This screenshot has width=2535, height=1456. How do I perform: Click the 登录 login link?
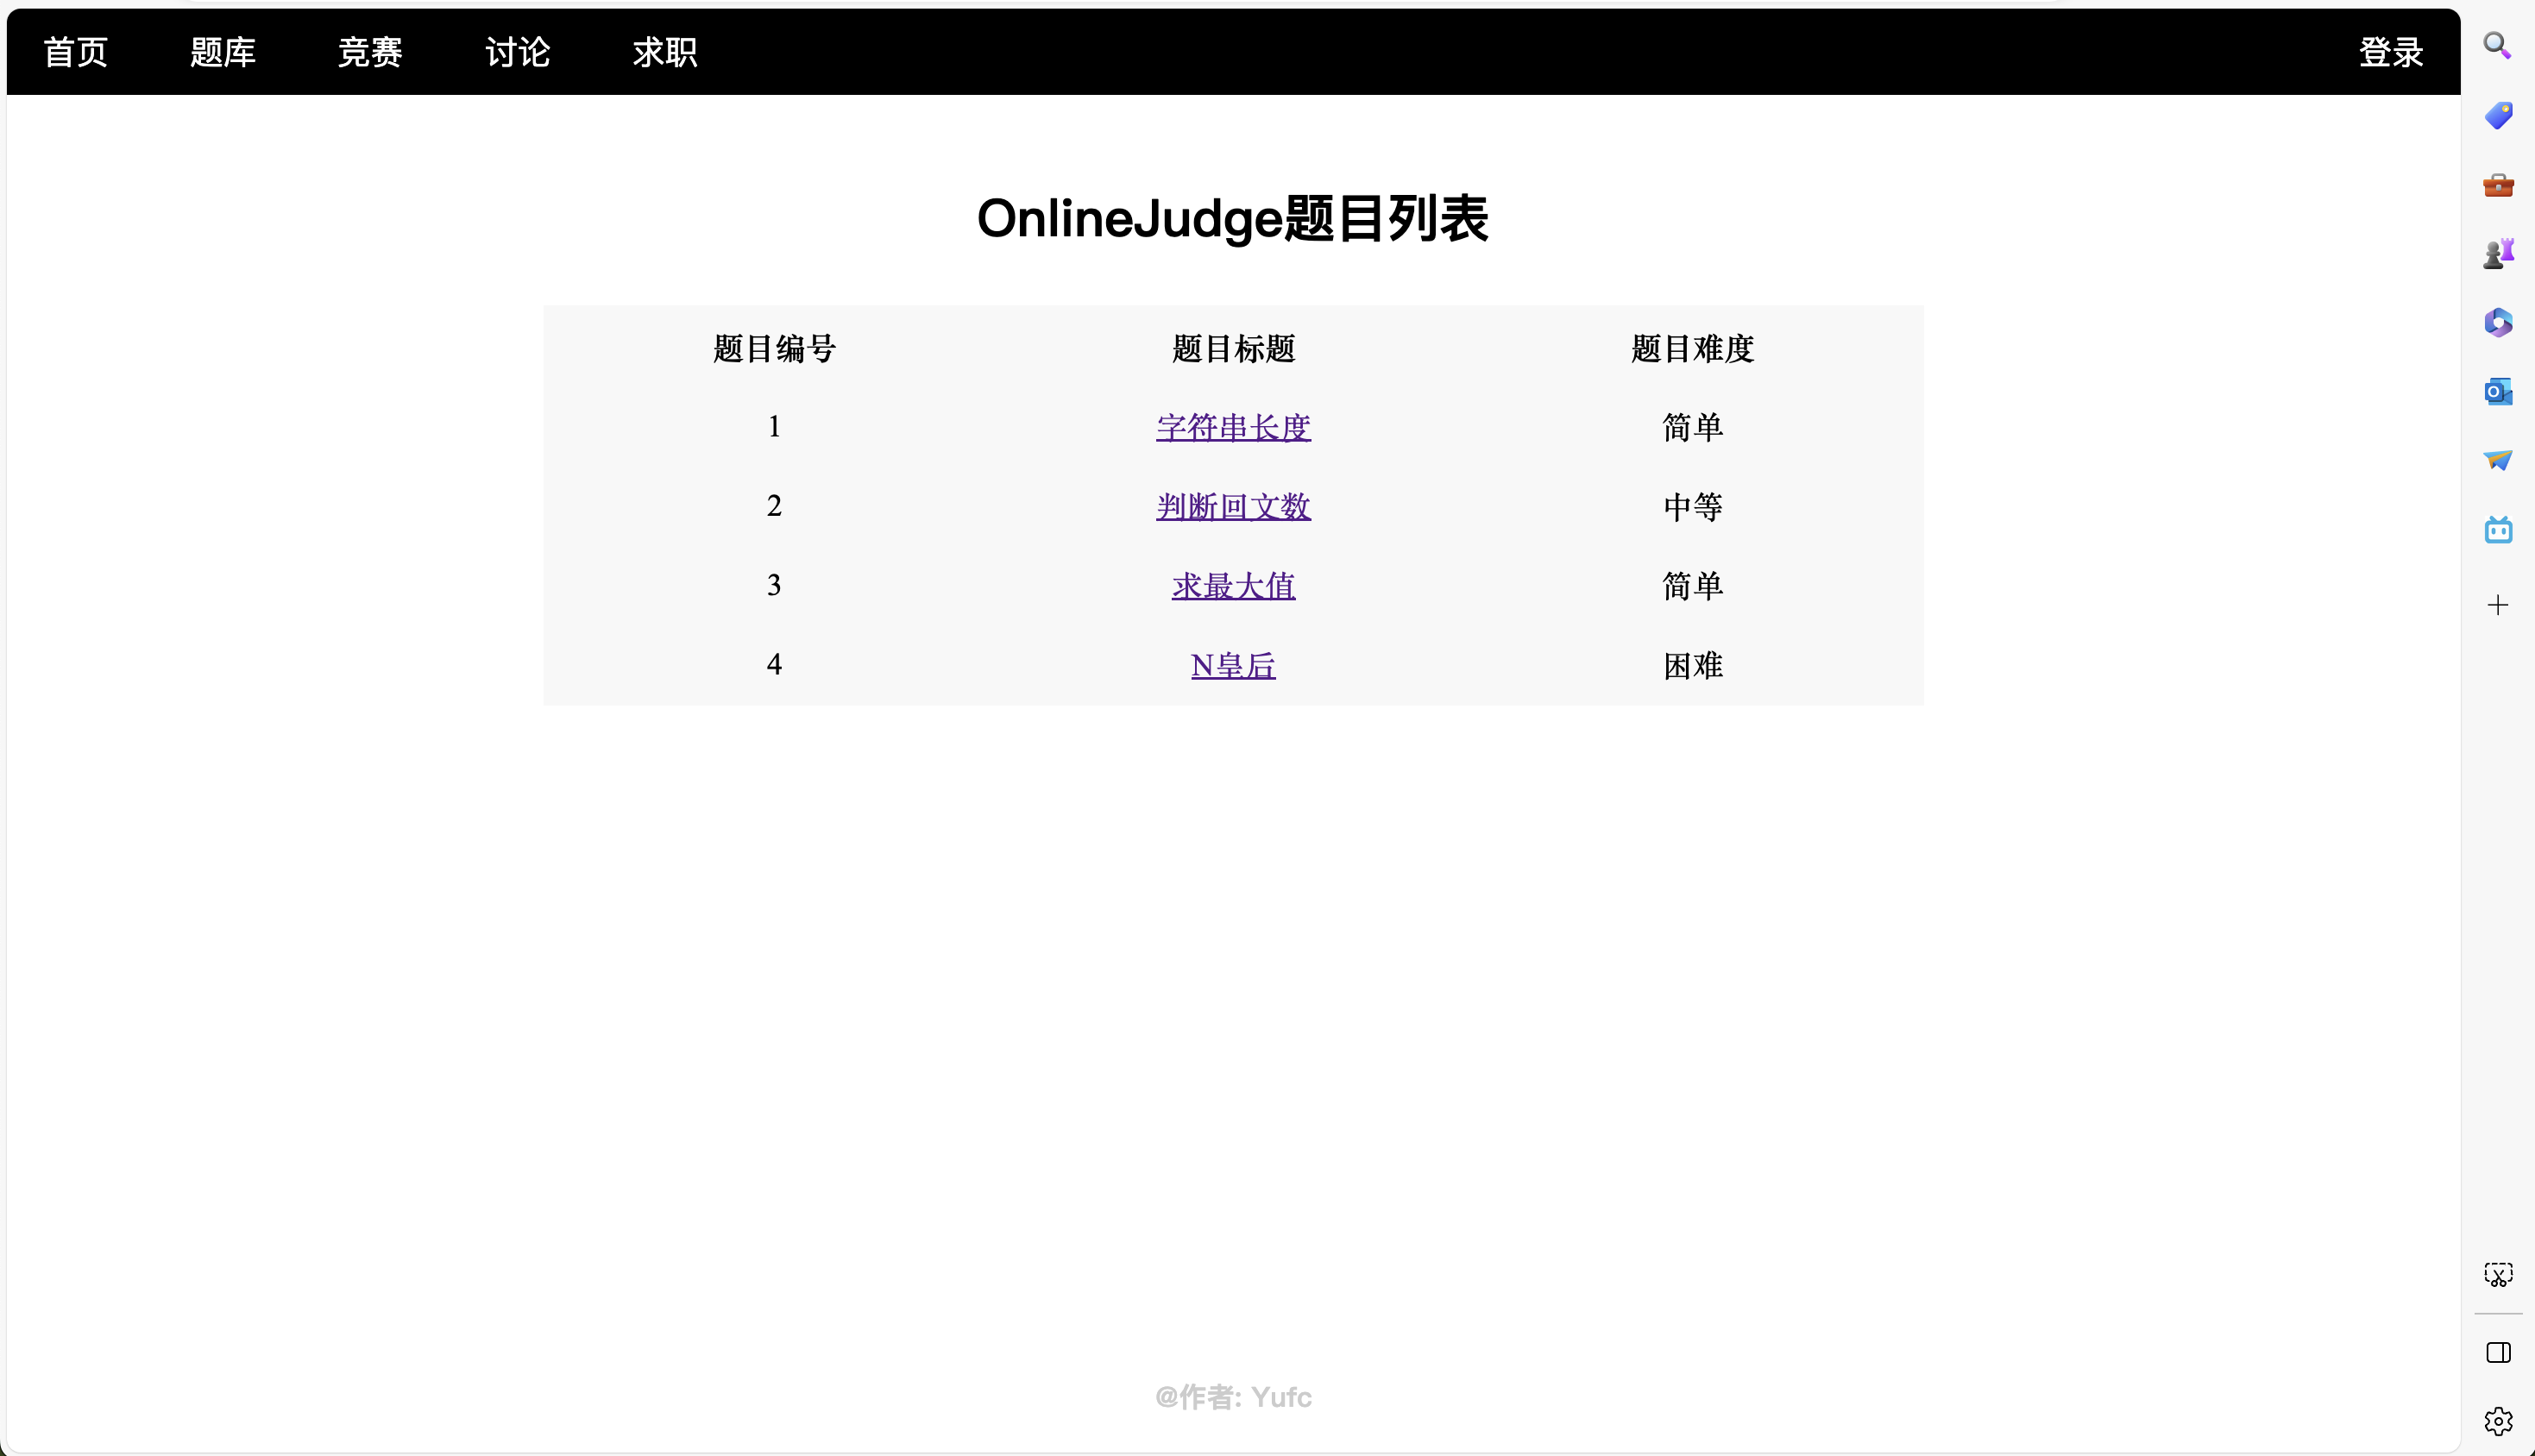[2390, 52]
